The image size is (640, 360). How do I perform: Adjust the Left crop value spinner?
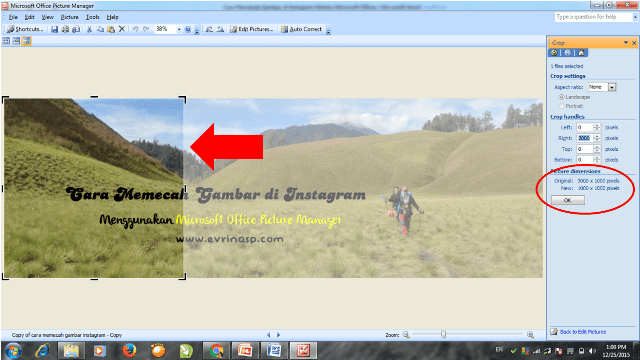pos(597,127)
